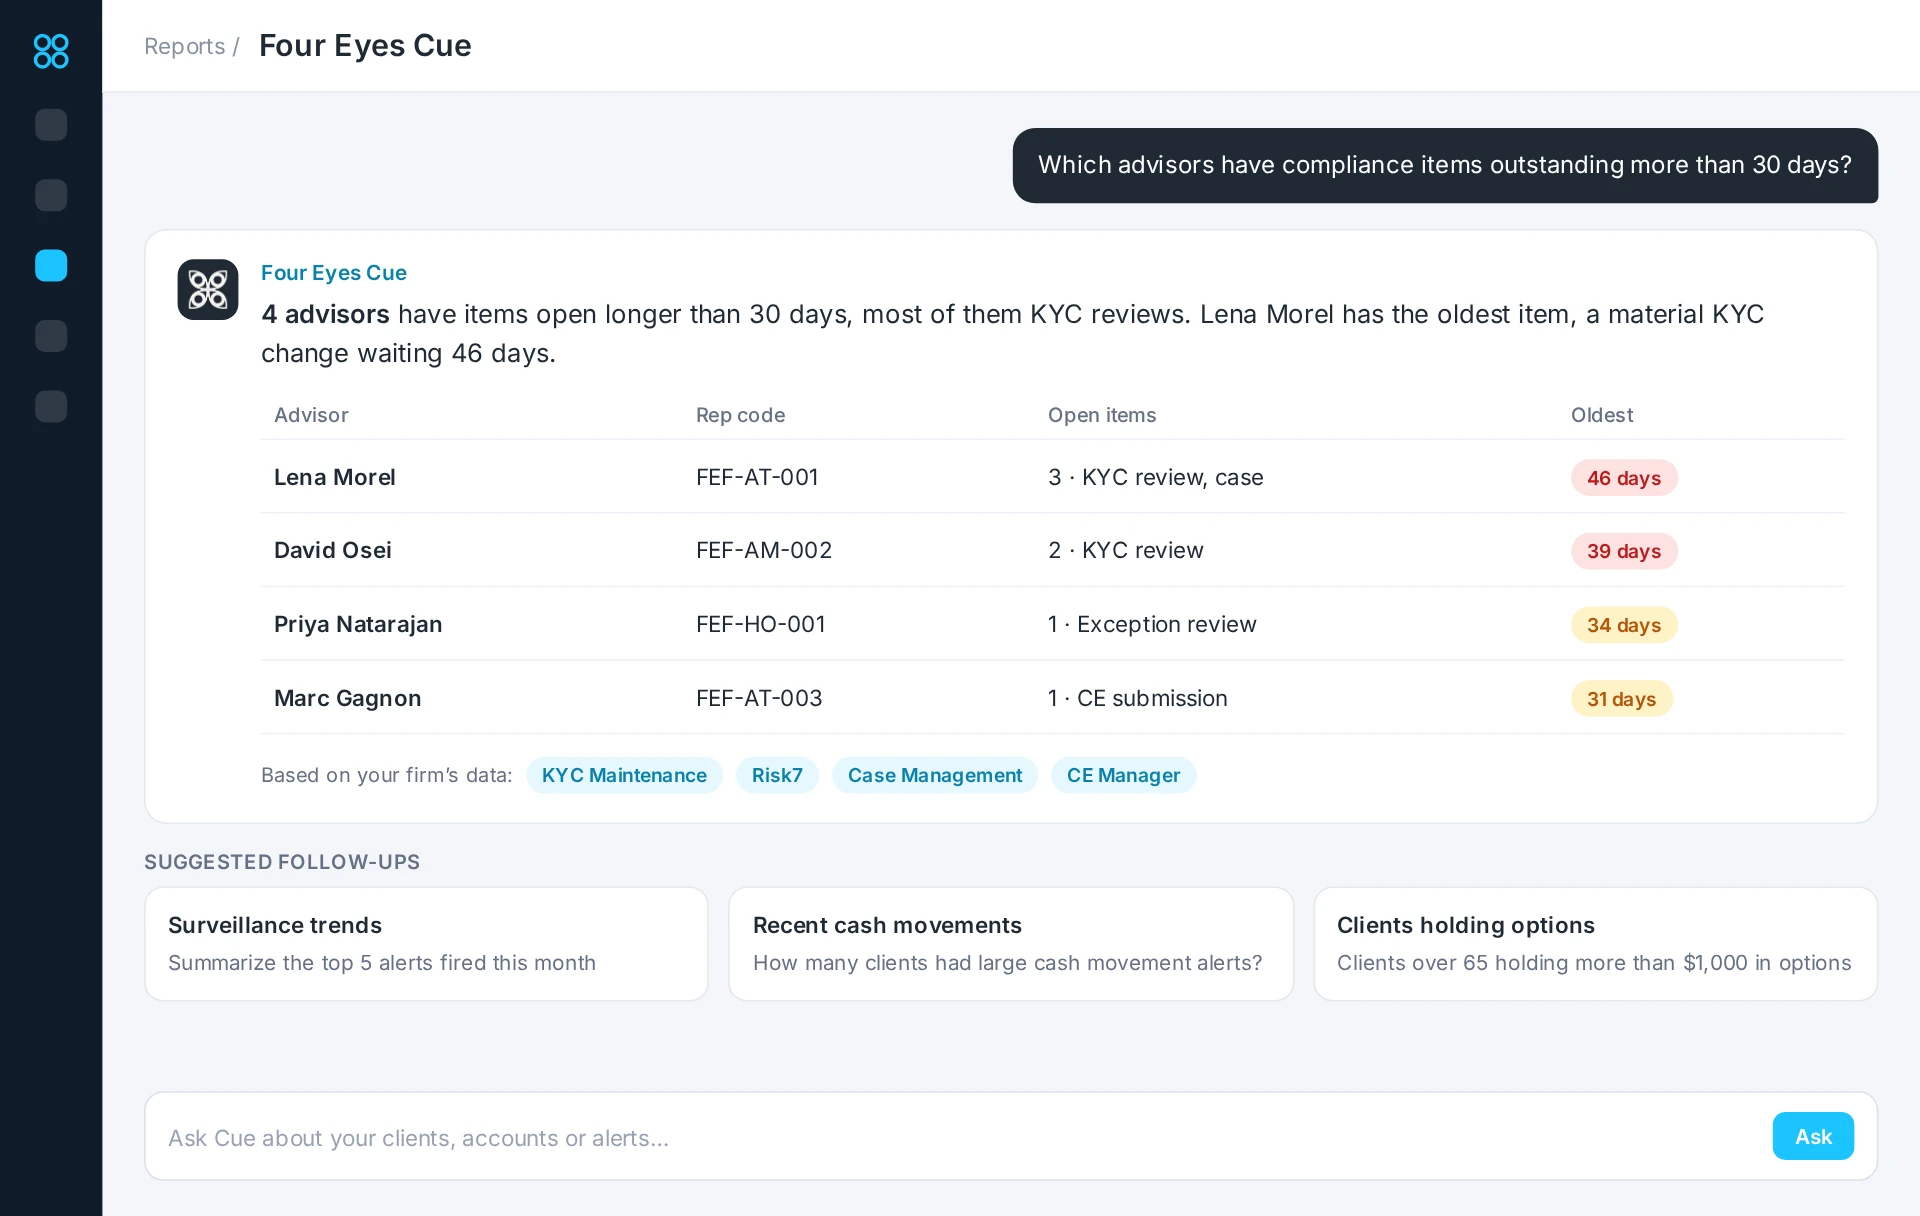Open the first sidebar navigation icon
1920x1216 pixels.
[x=51, y=125]
